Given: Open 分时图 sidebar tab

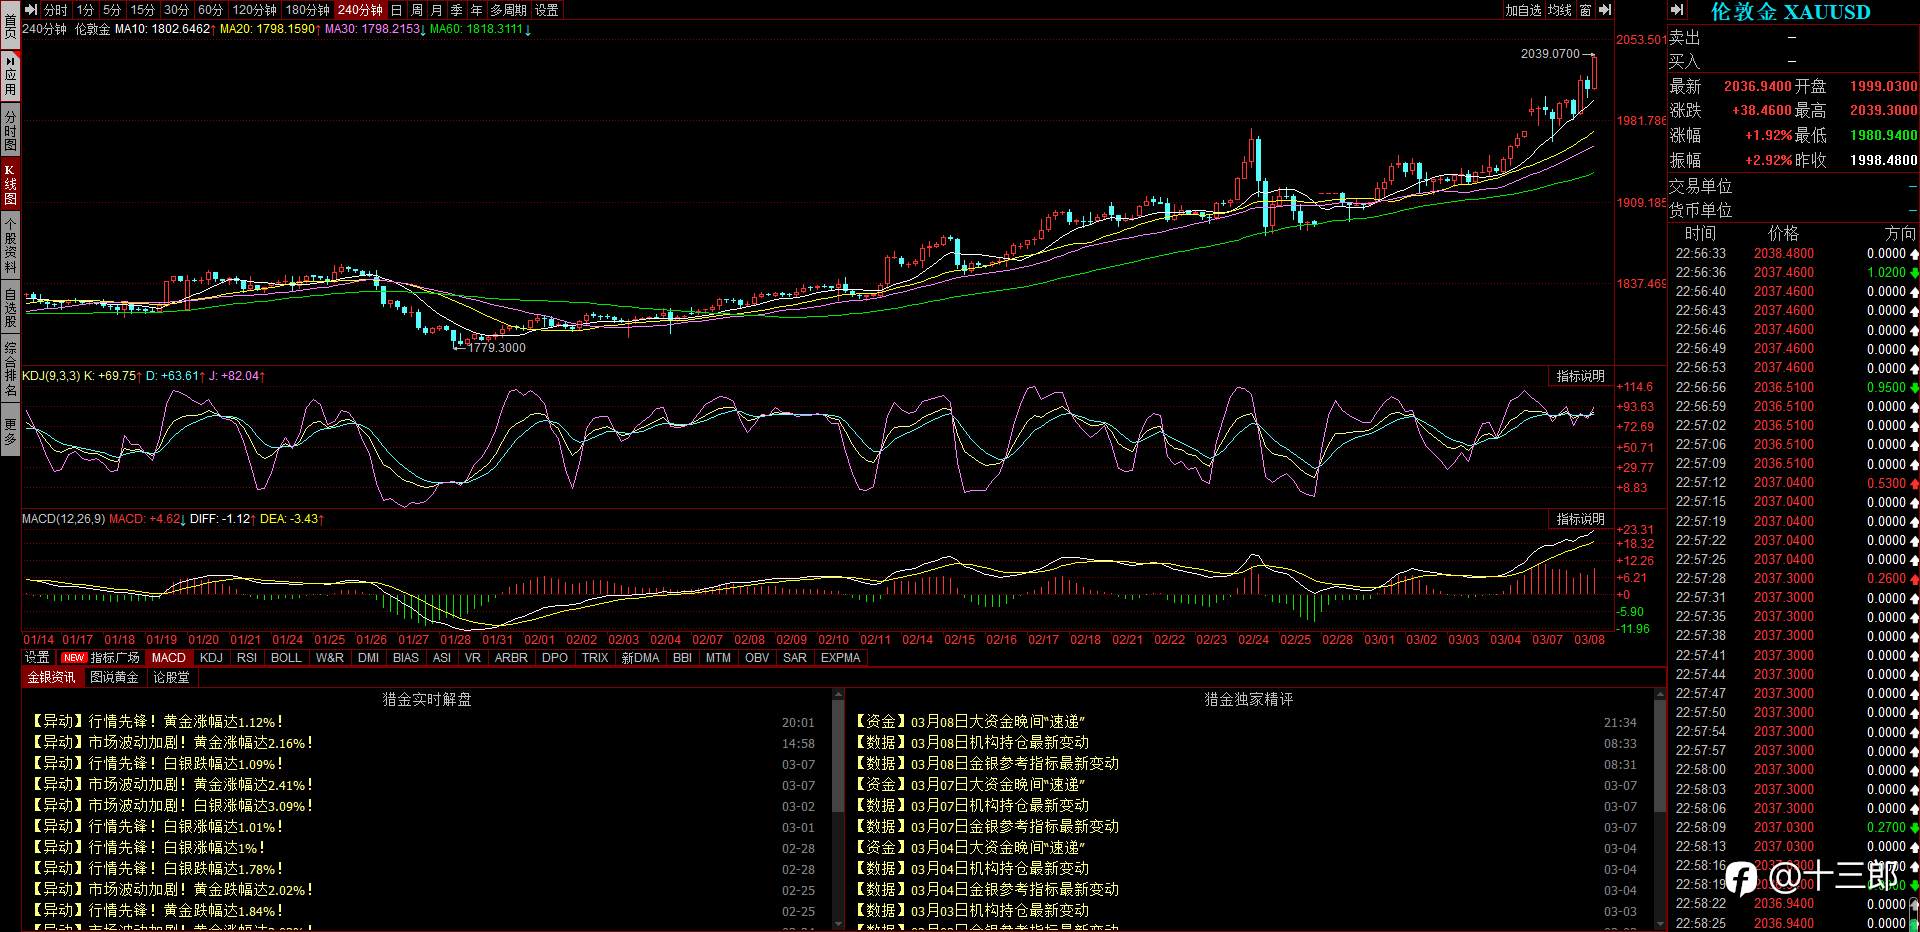Looking at the screenshot, I should tap(10, 128).
